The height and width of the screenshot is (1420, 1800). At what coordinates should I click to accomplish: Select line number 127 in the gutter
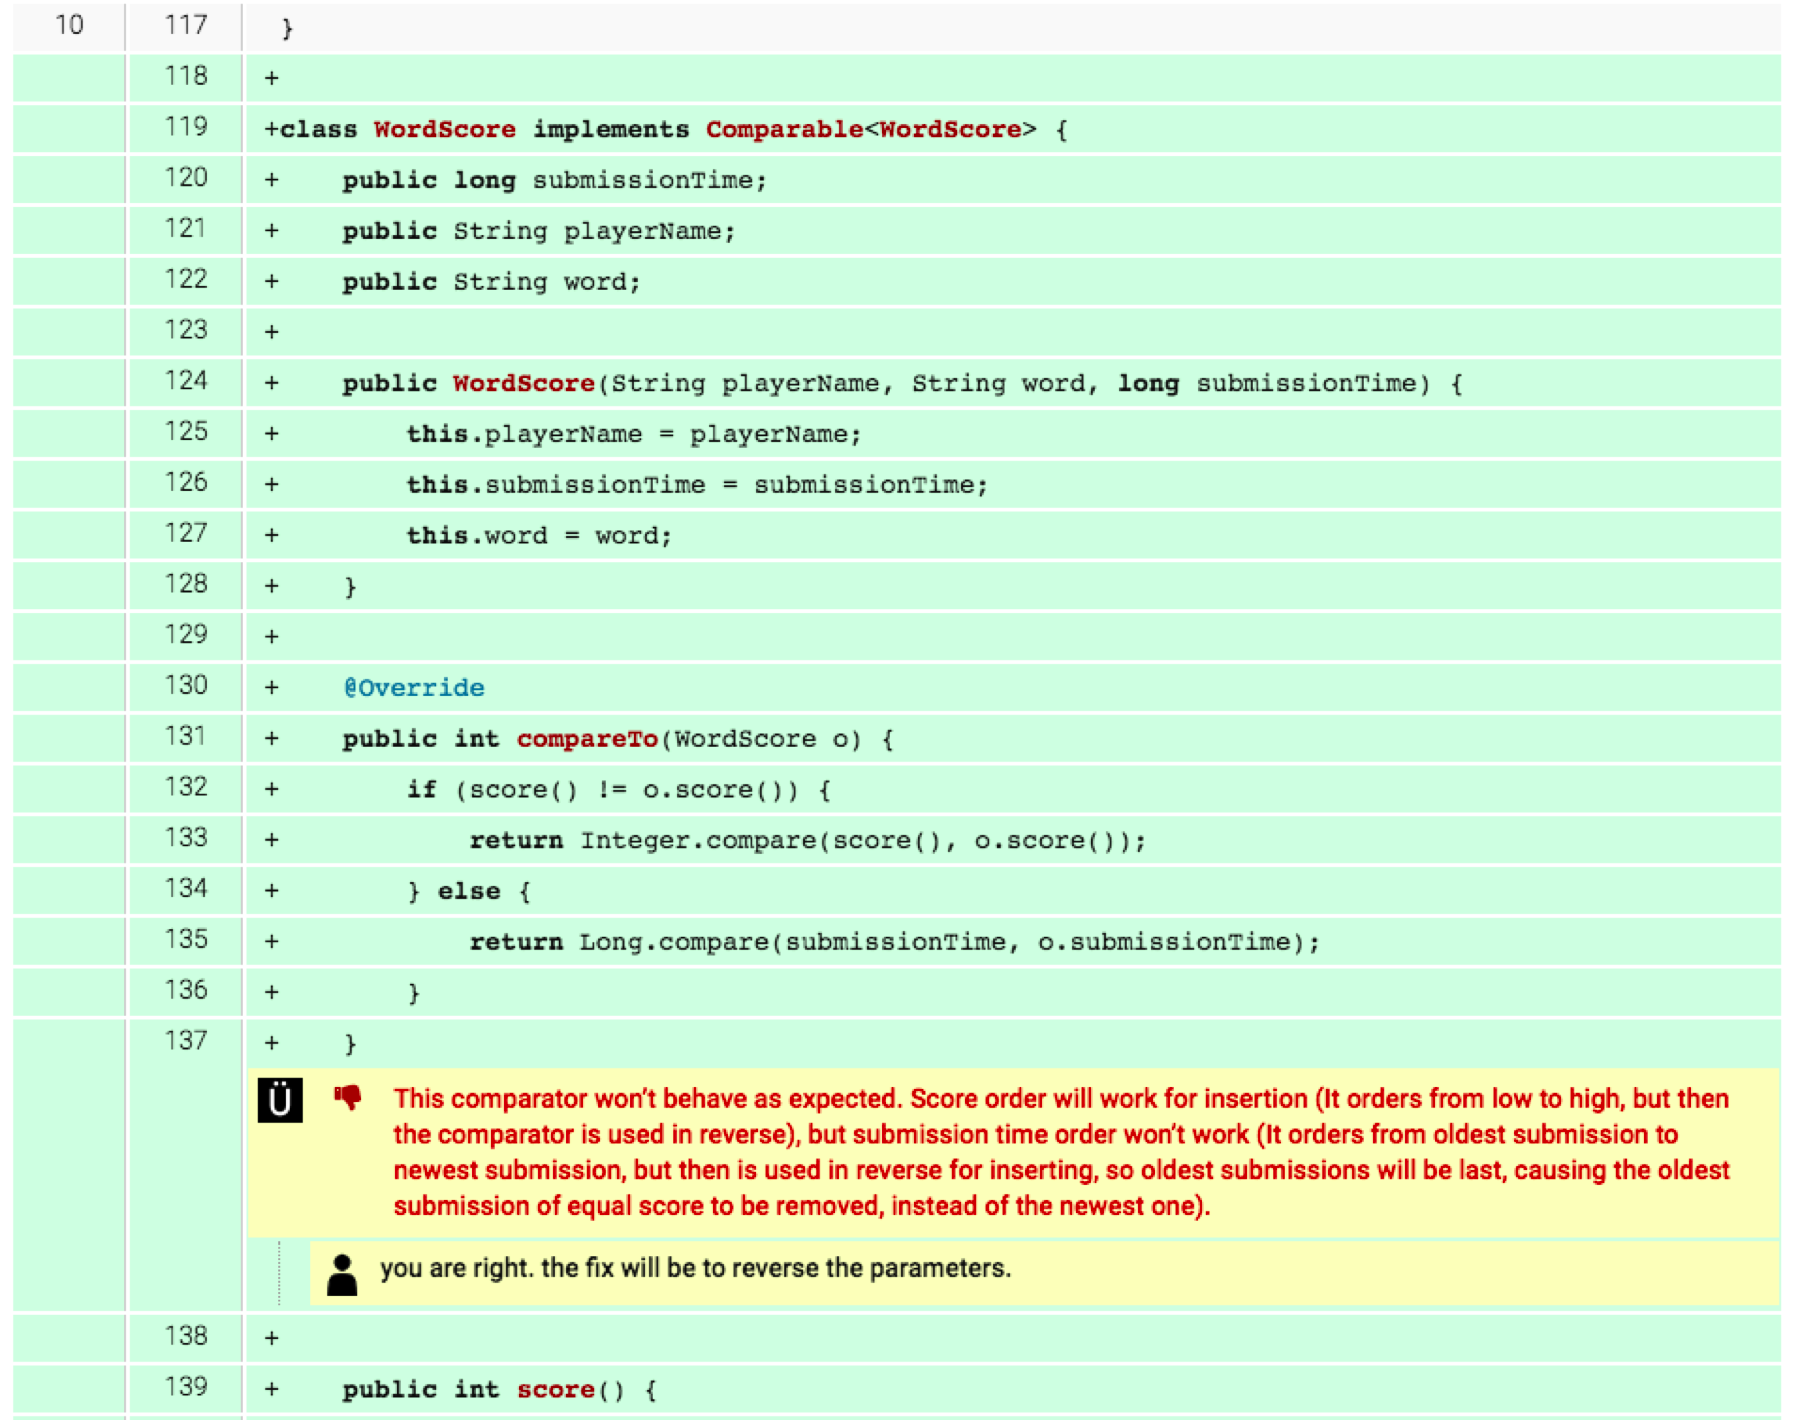tap(186, 533)
